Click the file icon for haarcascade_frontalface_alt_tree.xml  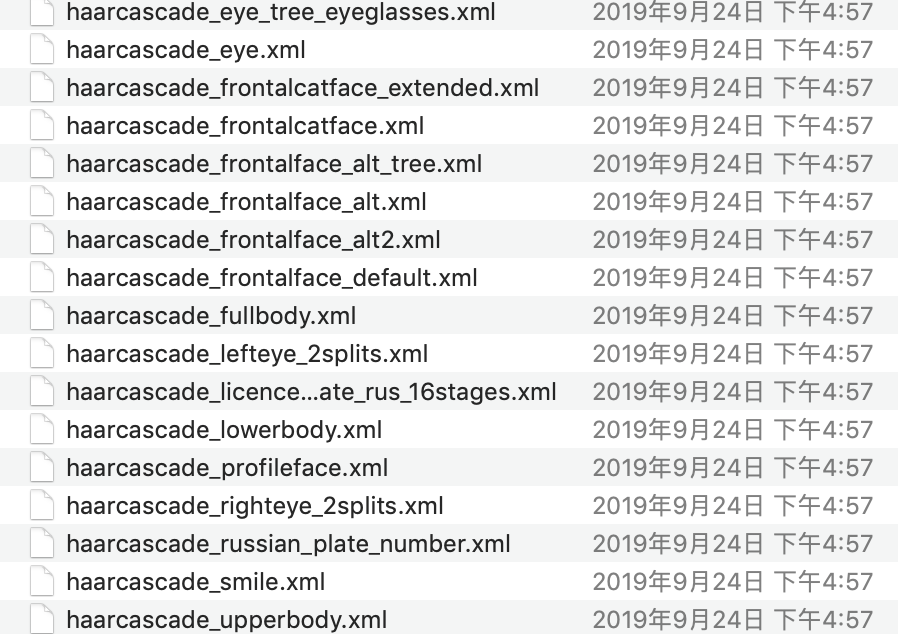pyautogui.click(x=42, y=163)
